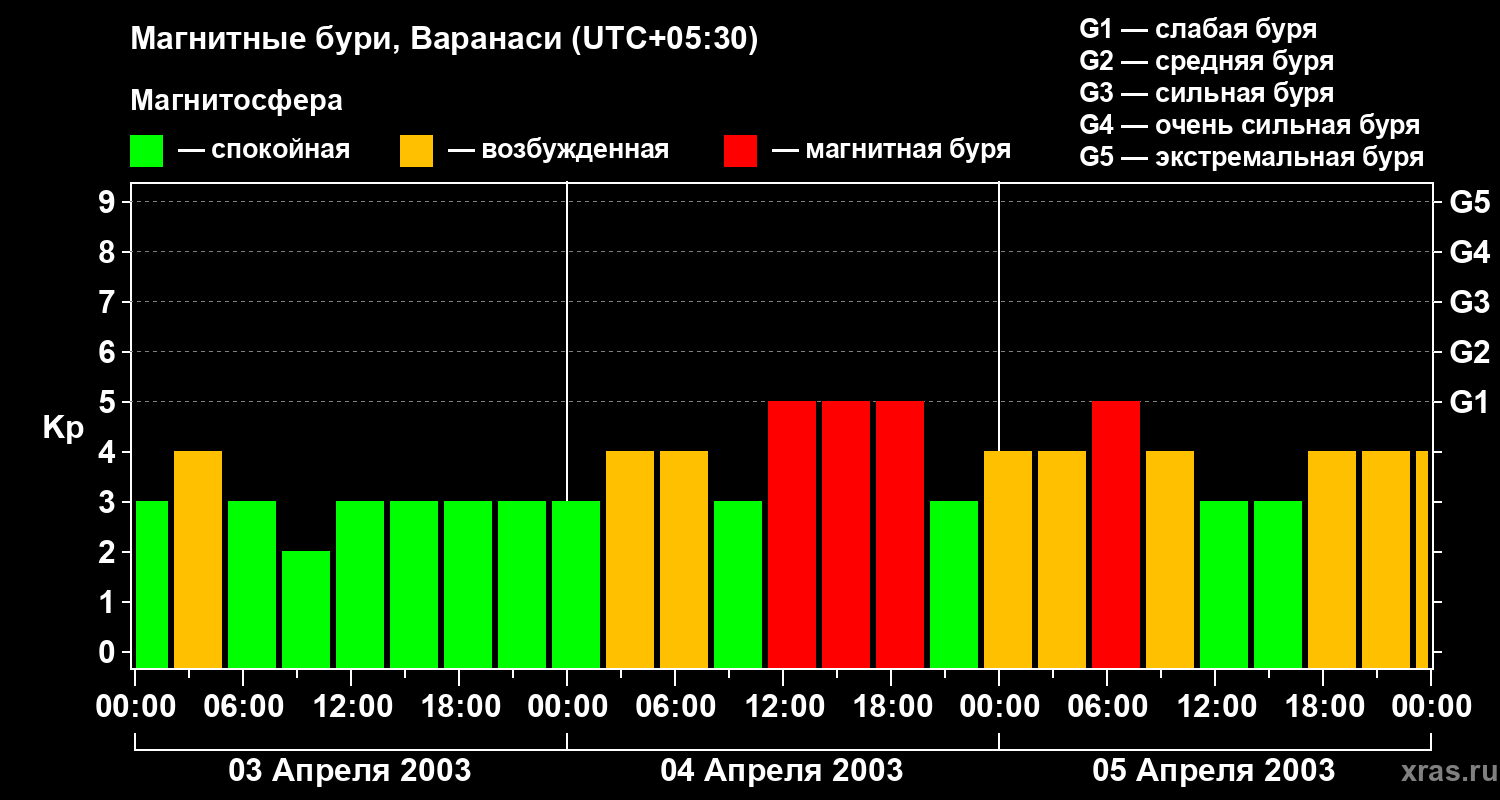Click the 'G4 — очень сильная буря' legend line

(x=1249, y=125)
